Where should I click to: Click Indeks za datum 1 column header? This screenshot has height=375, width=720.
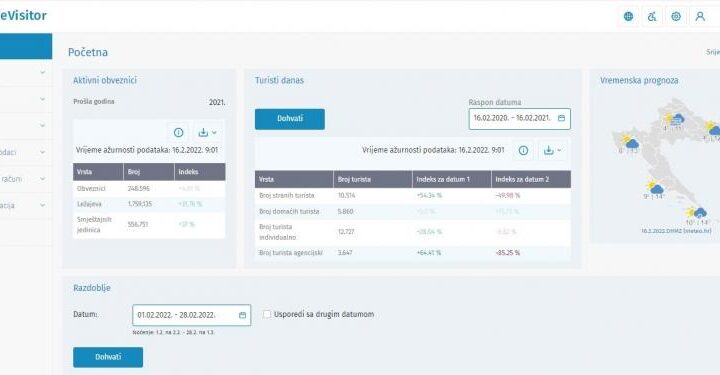(x=452, y=179)
